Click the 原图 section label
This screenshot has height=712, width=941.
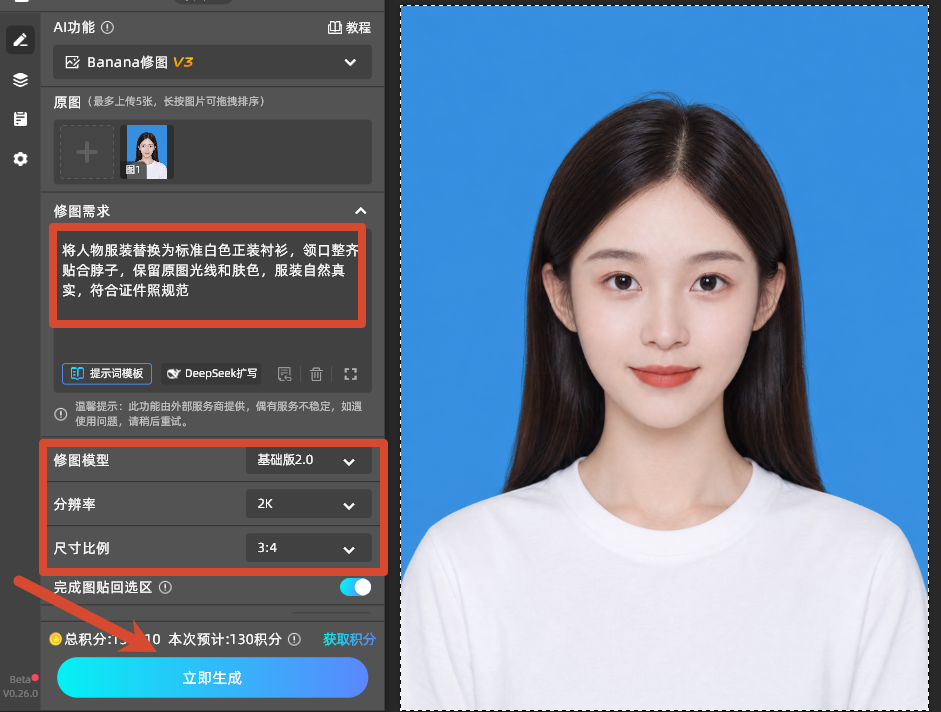point(67,102)
